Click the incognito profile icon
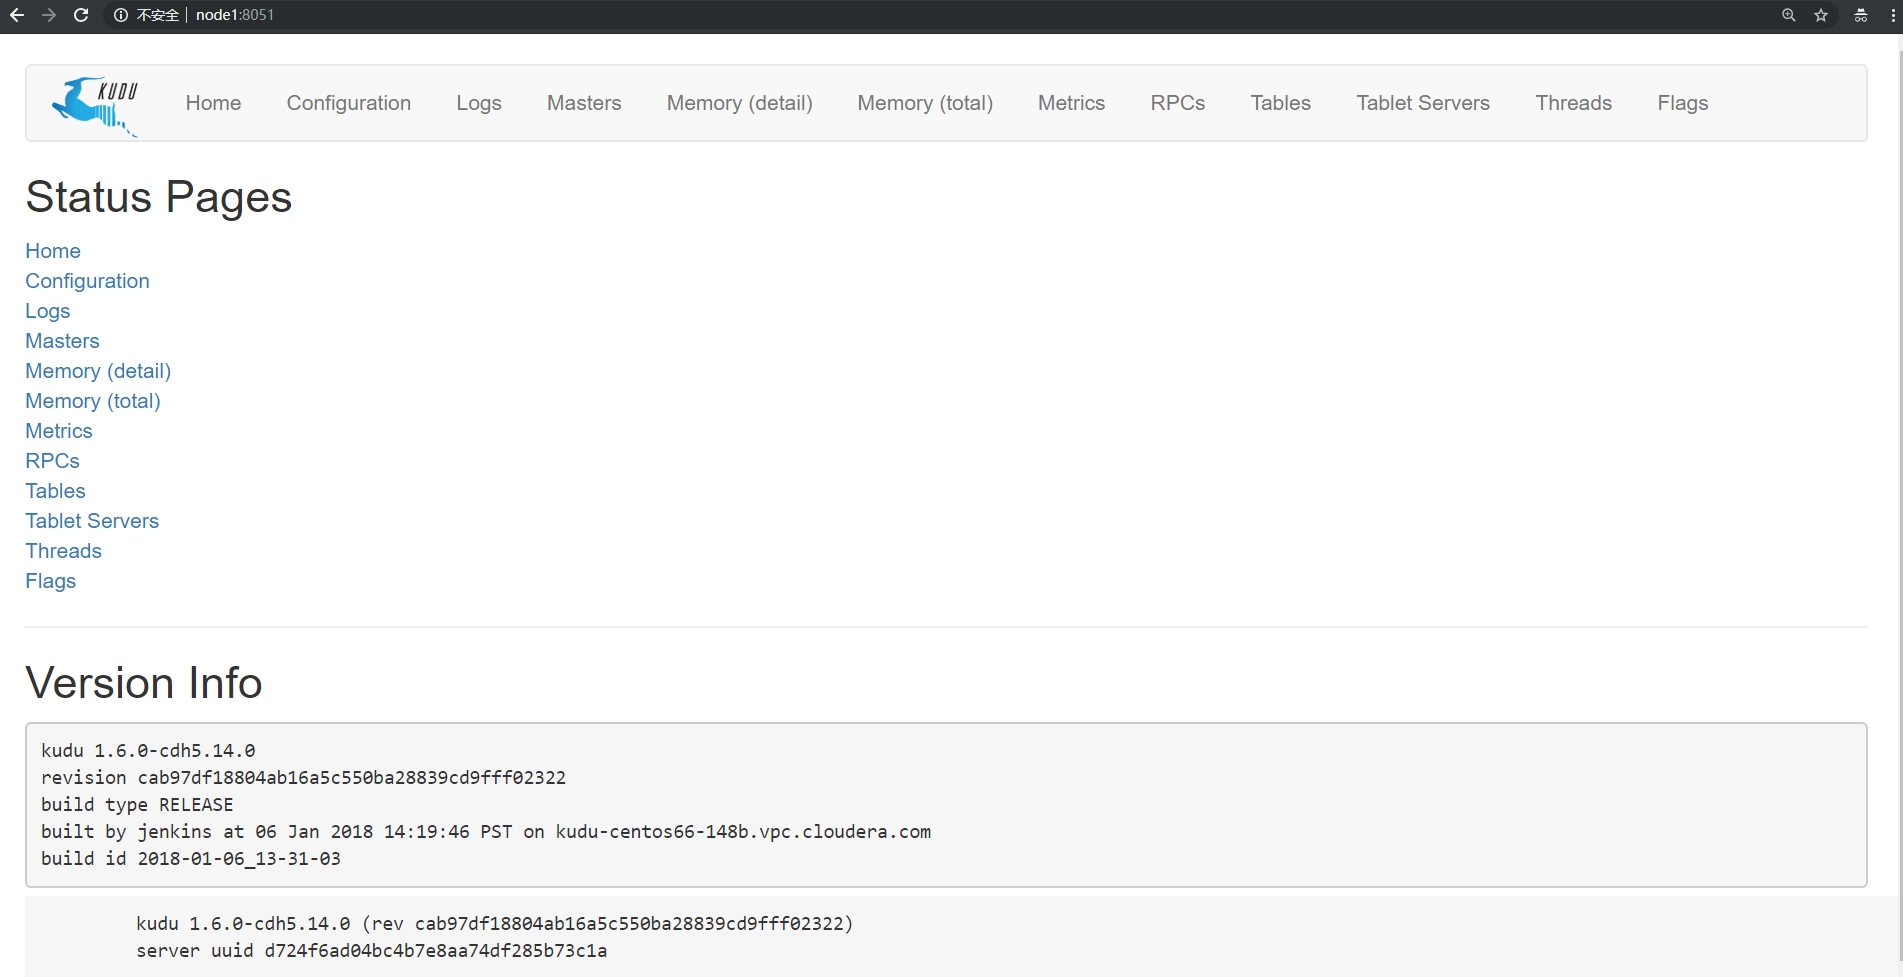The height and width of the screenshot is (977, 1903). coord(1861,15)
